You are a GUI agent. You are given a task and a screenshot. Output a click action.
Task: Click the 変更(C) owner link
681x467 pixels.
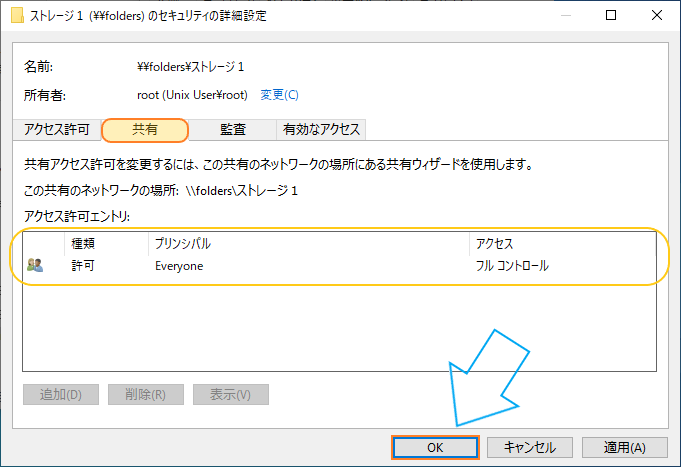[x=279, y=95]
